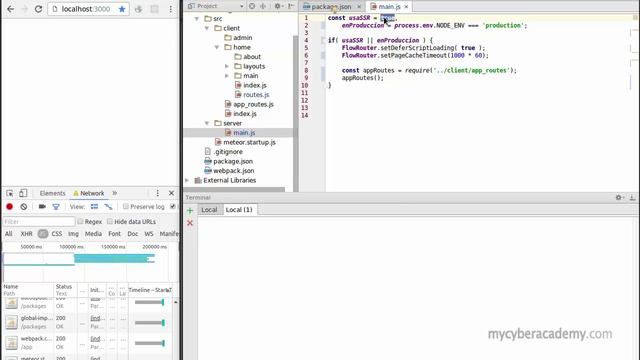640x360 pixels.
Task: Collapse the server folder
Action: pyautogui.click(x=207, y=123)
